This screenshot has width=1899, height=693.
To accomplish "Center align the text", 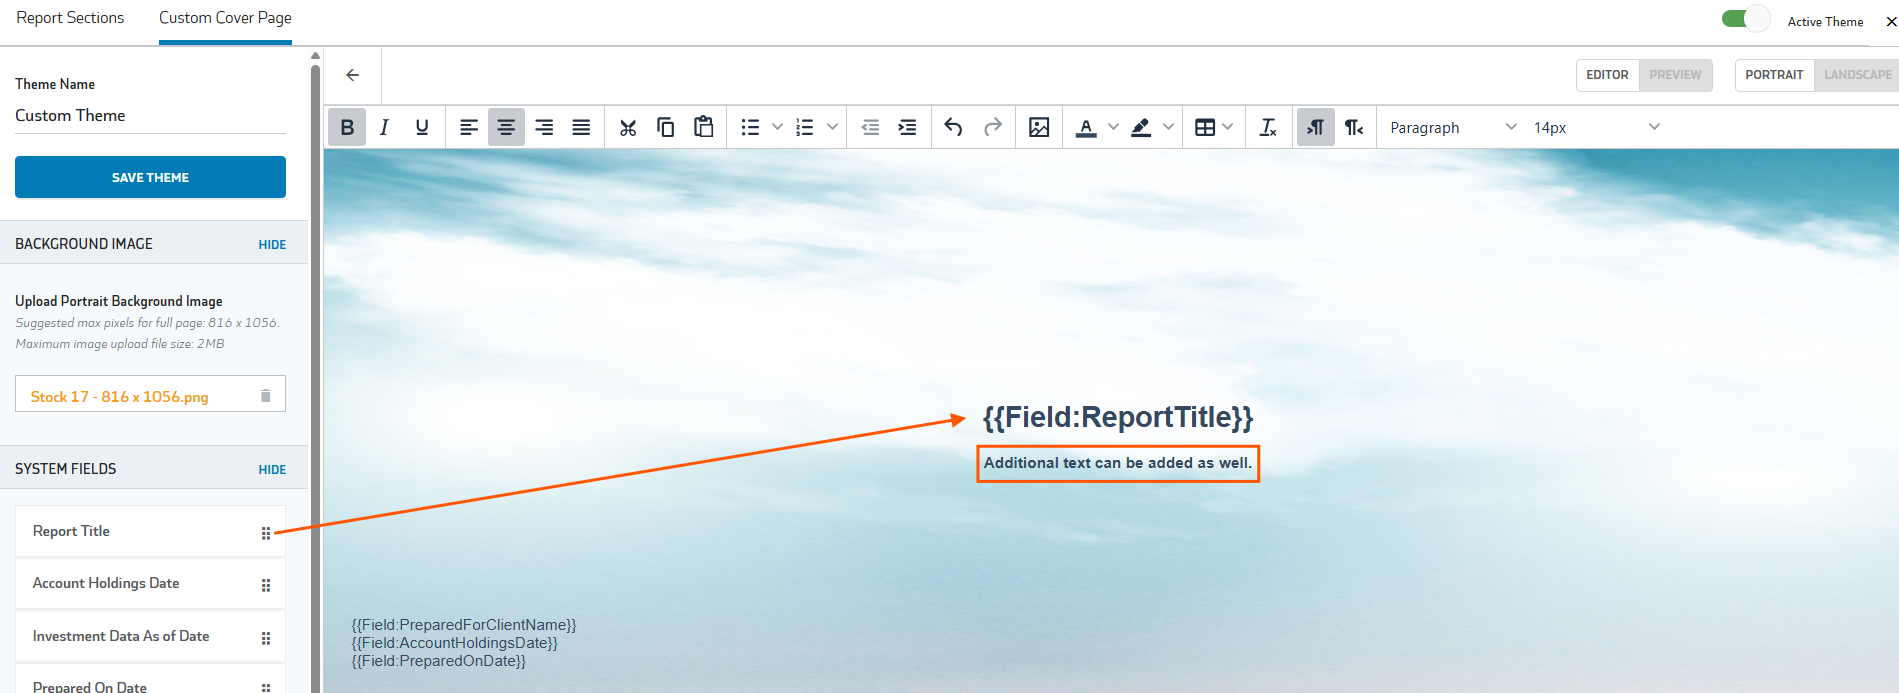I will click(506, 127).
